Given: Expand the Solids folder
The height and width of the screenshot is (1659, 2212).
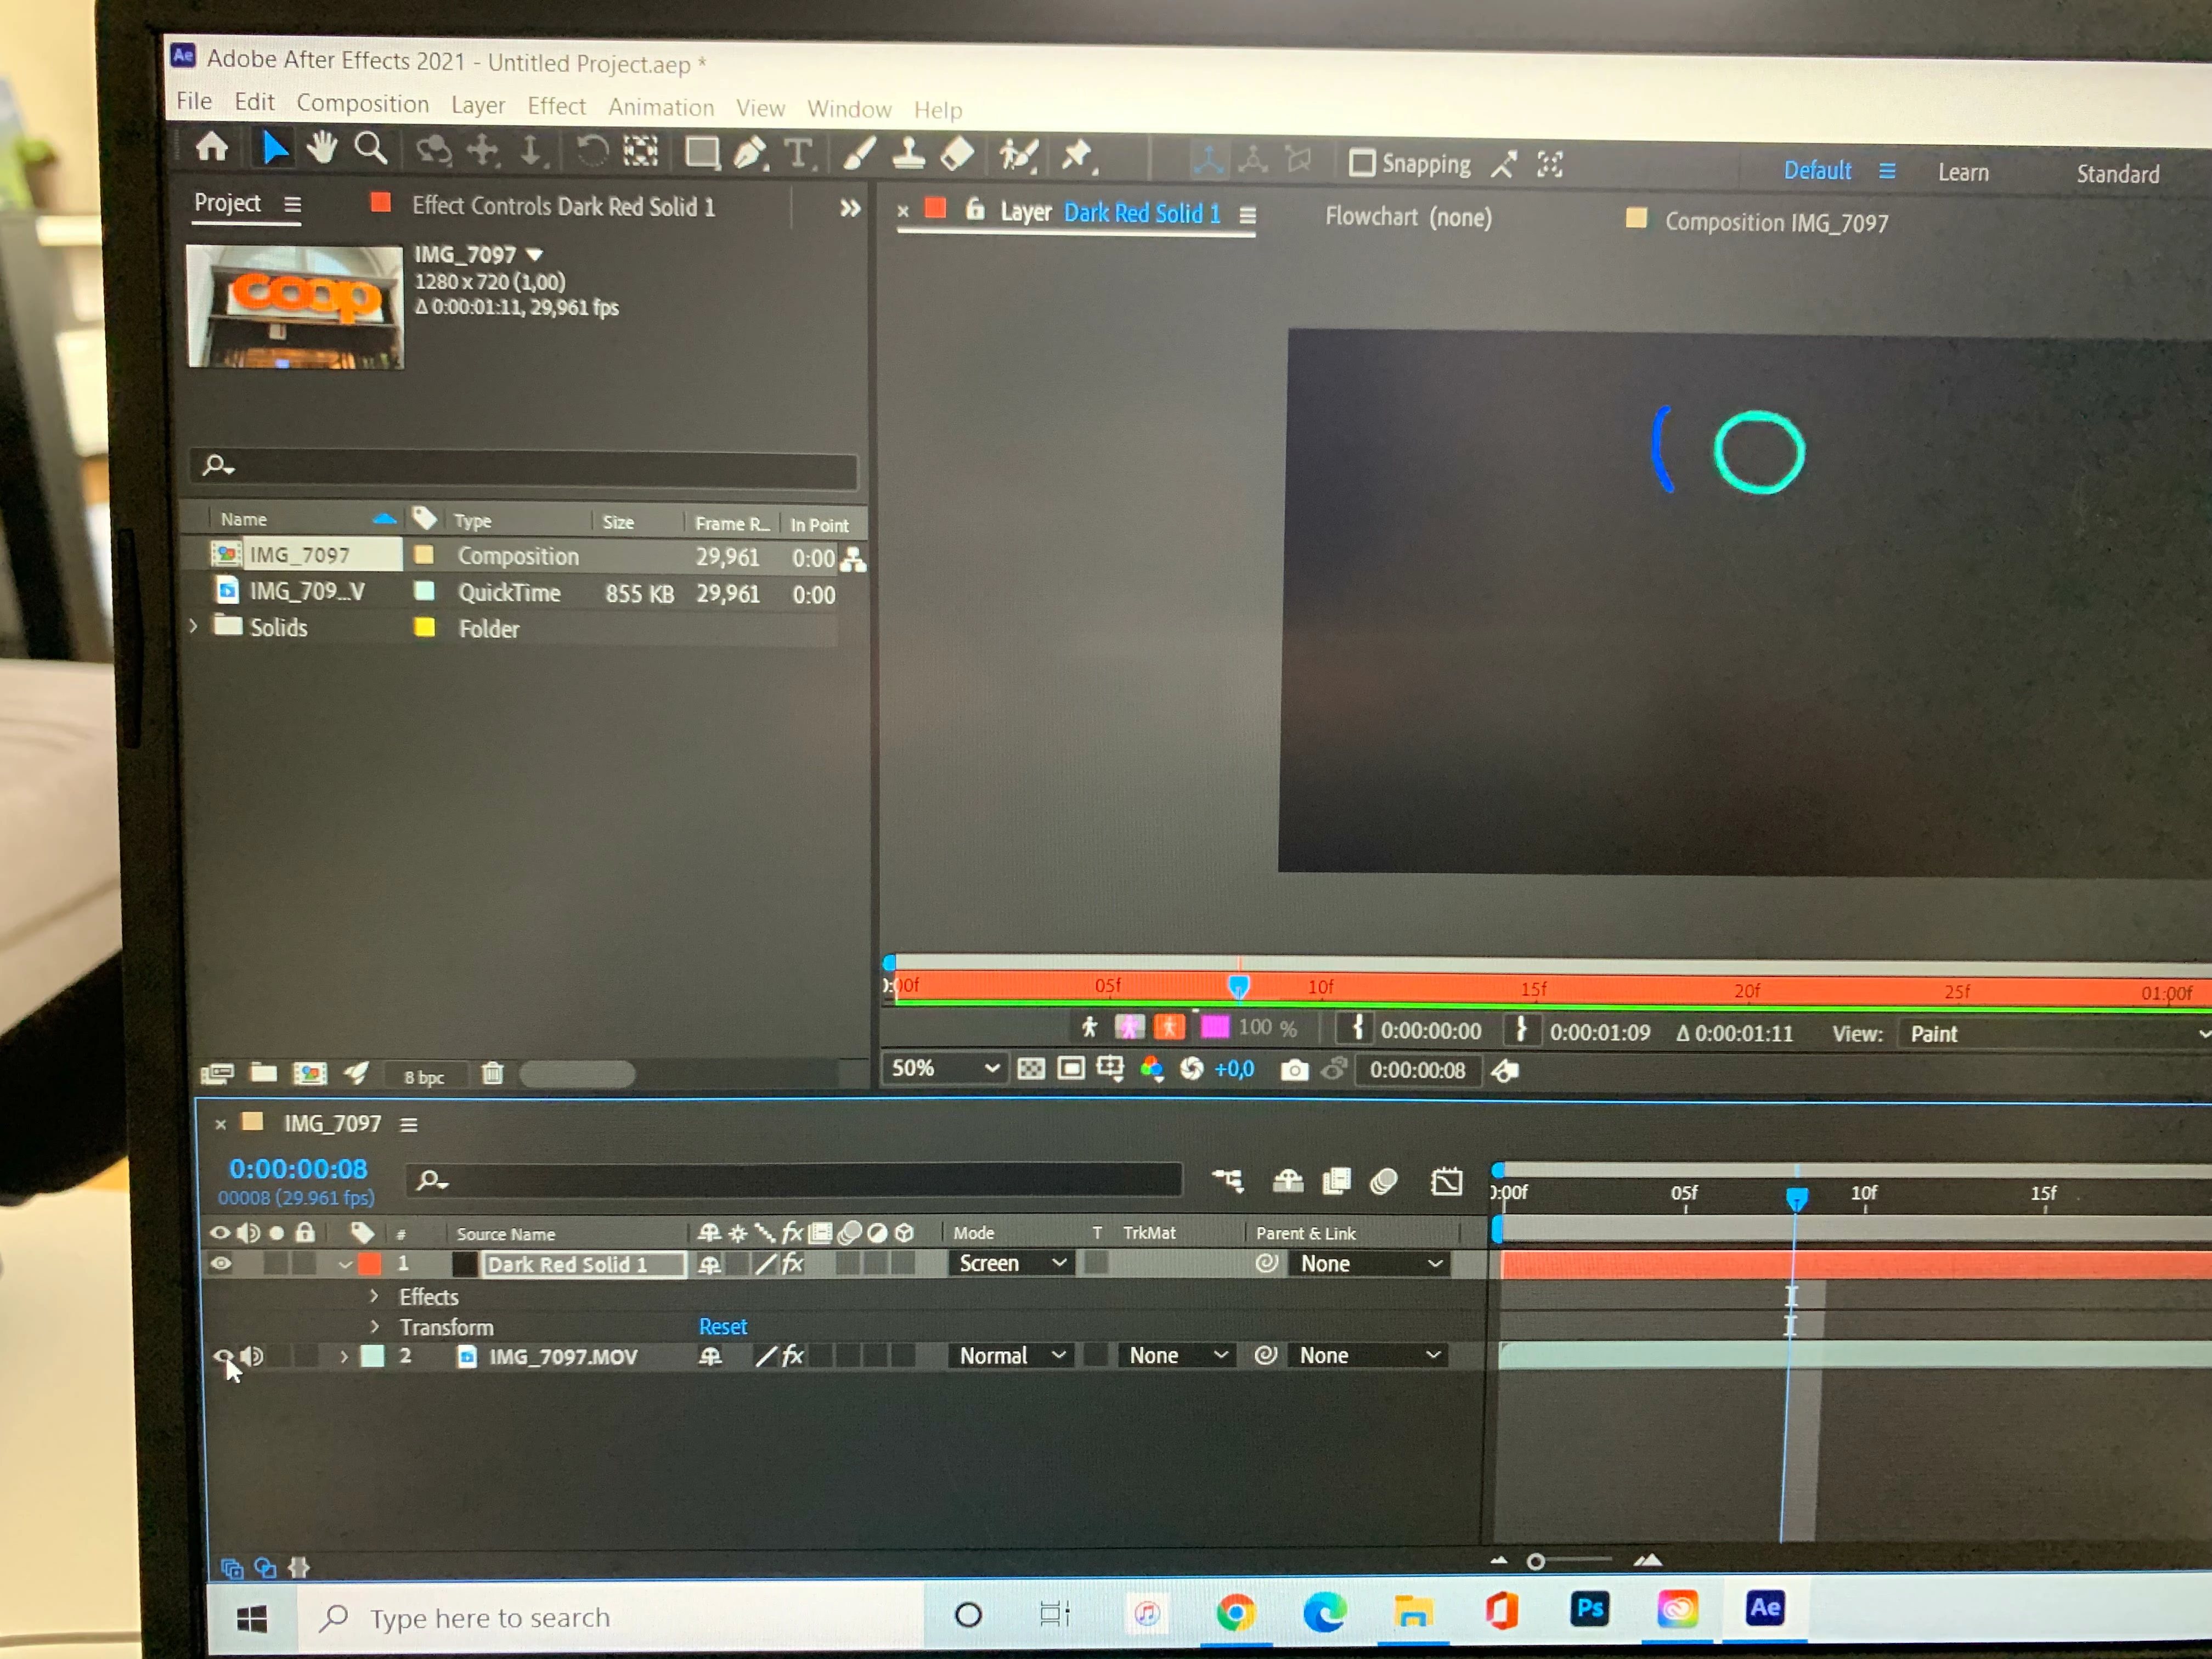Looking at the screenshot, I should [x=194, y=627].
